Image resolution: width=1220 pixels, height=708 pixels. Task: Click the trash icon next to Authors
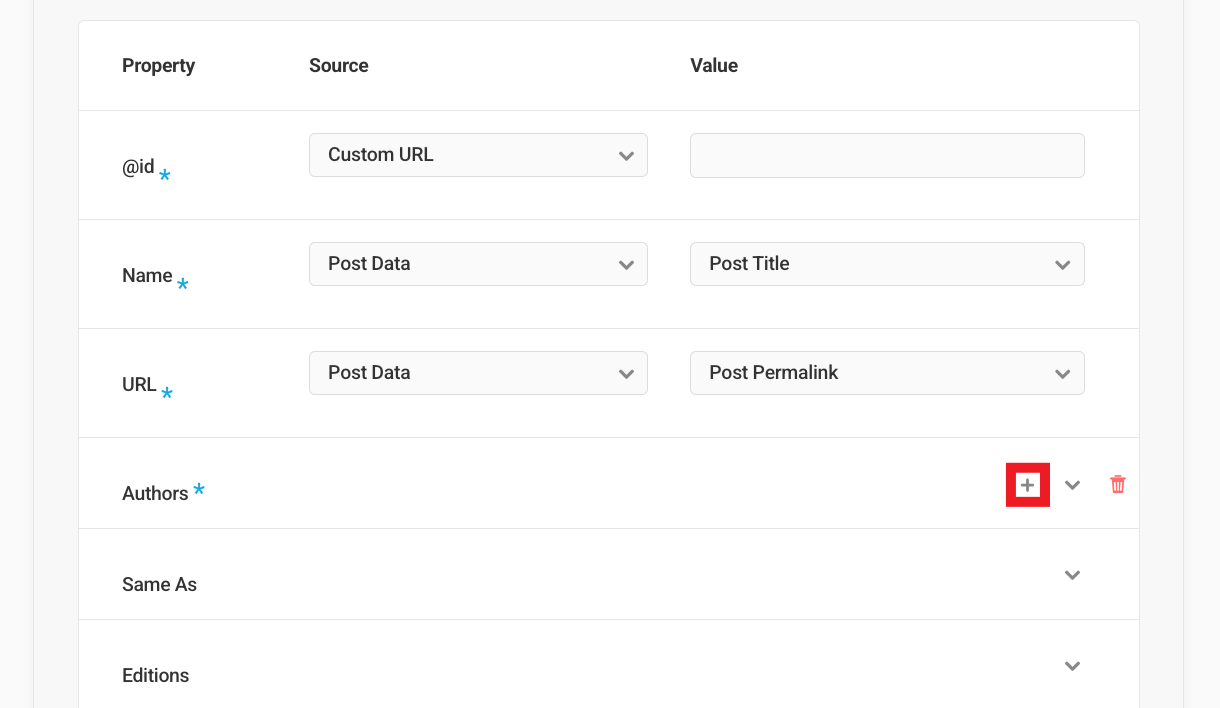tap(1117, 484)
